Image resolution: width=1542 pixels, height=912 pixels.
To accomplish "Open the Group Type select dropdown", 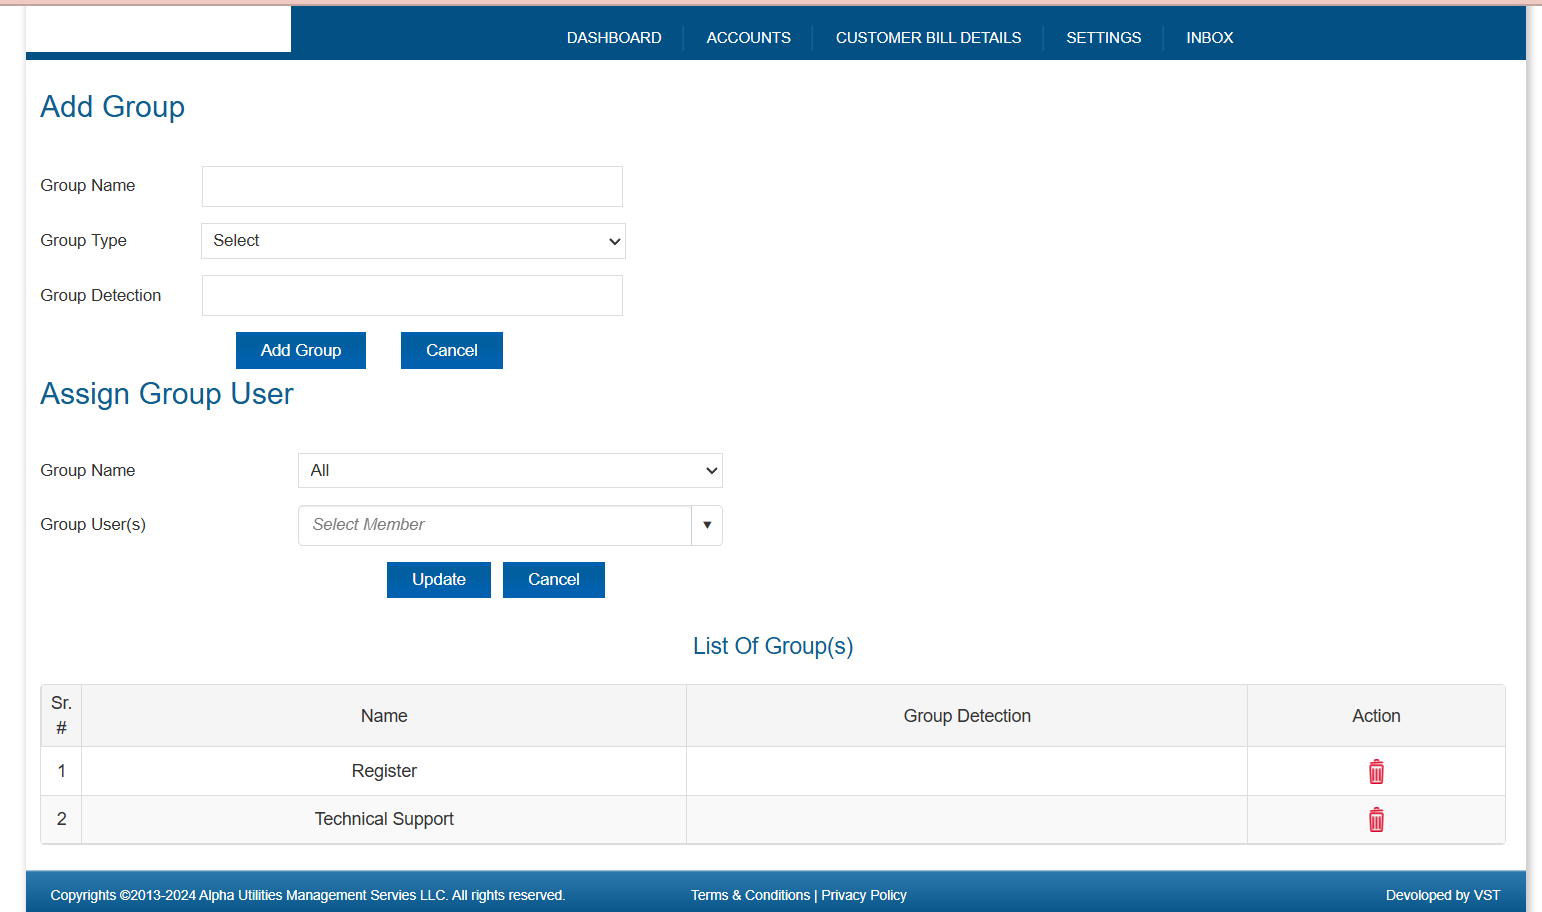I will [413, 241].
